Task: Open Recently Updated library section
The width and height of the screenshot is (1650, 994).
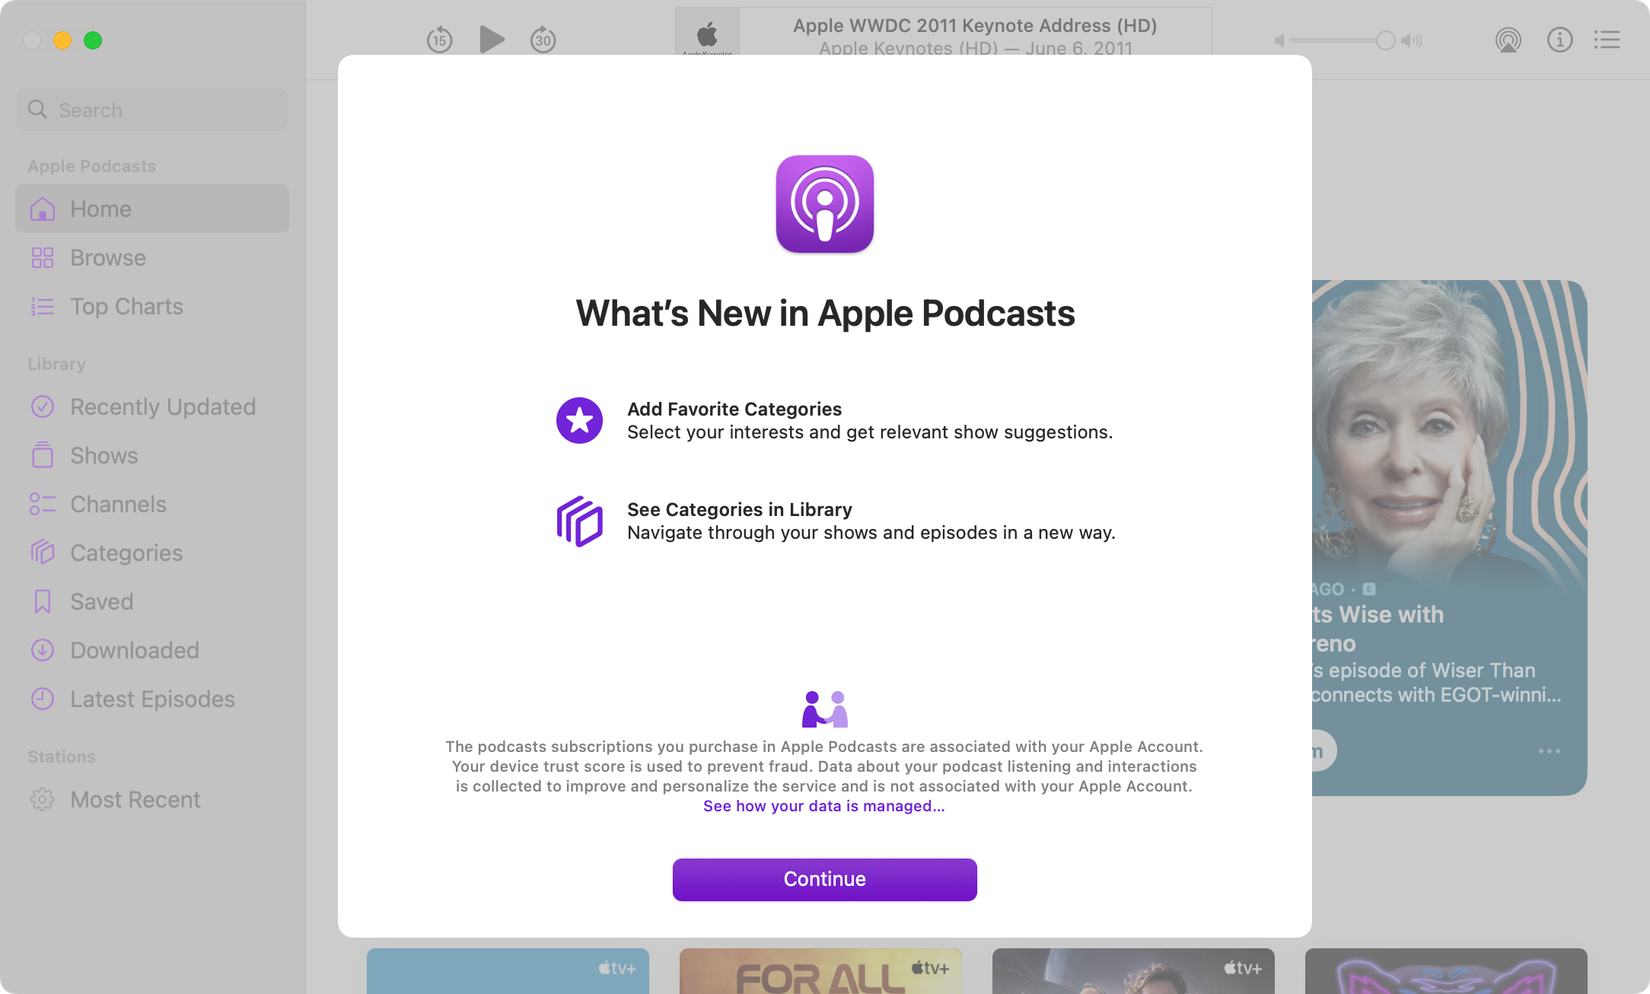Action: click(x=152, y=407)
